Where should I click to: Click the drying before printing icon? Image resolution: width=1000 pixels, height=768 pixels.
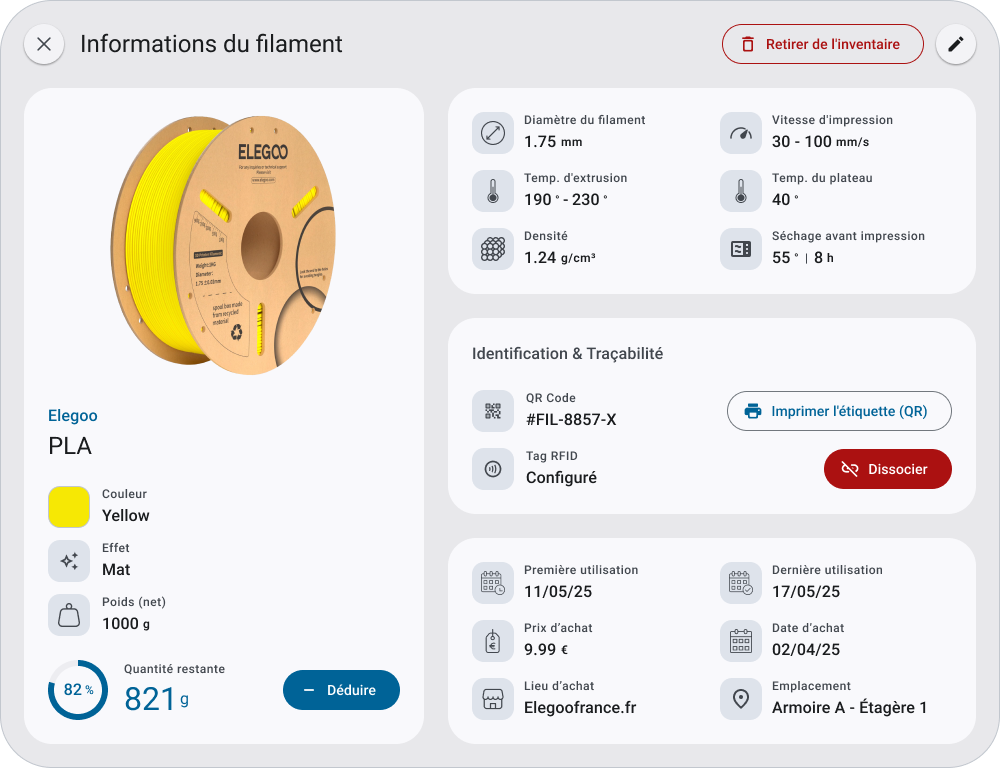tap(740, 248)
